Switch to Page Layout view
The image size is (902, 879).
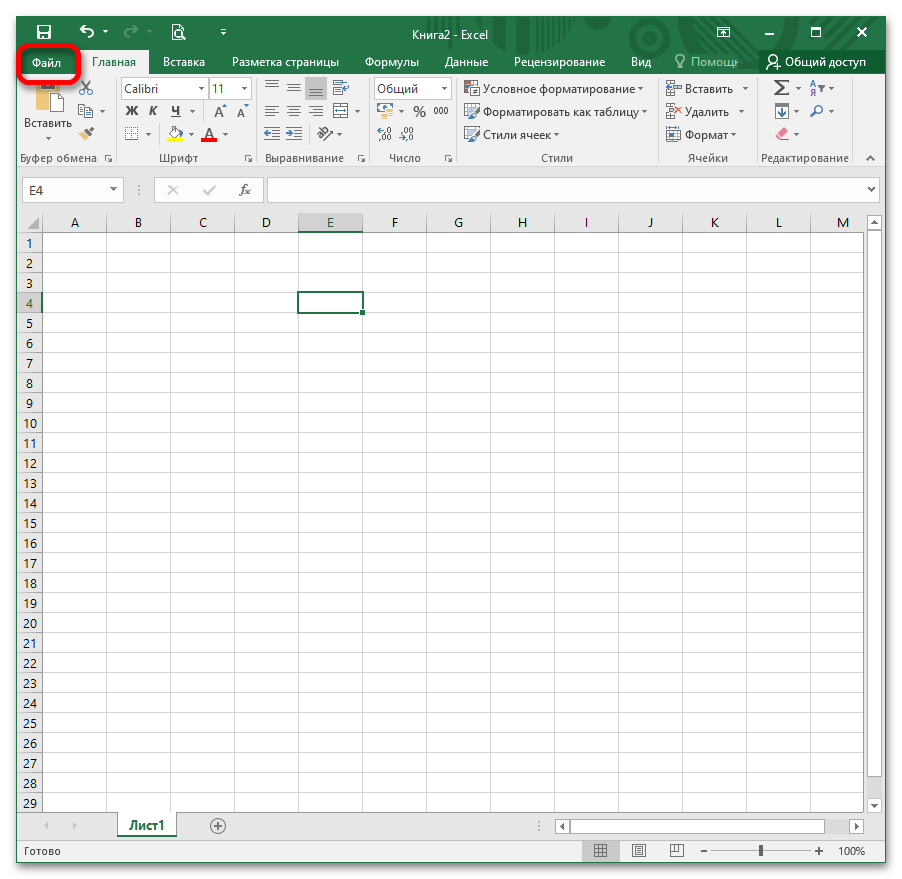(639, 851)
